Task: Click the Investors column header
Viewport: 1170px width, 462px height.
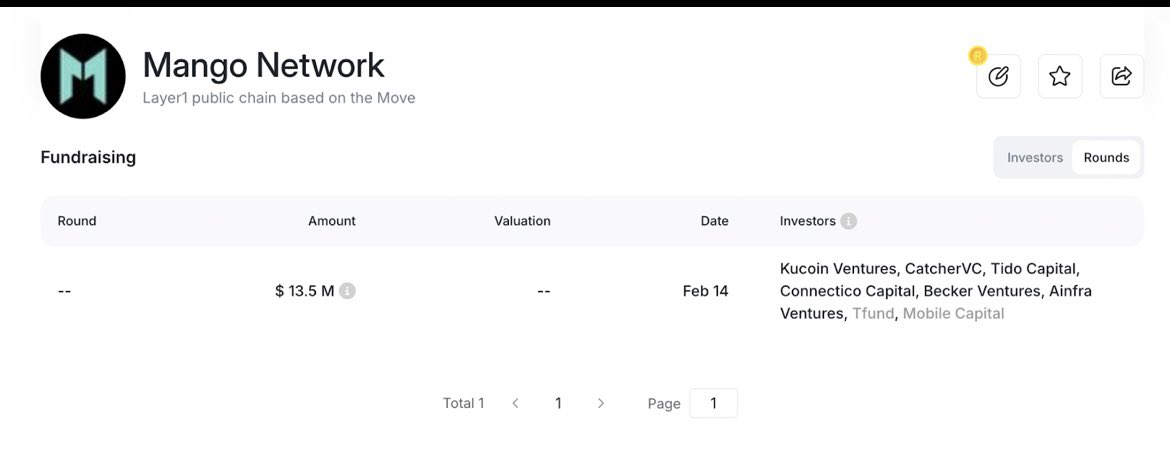Action: tap(807, 221)
